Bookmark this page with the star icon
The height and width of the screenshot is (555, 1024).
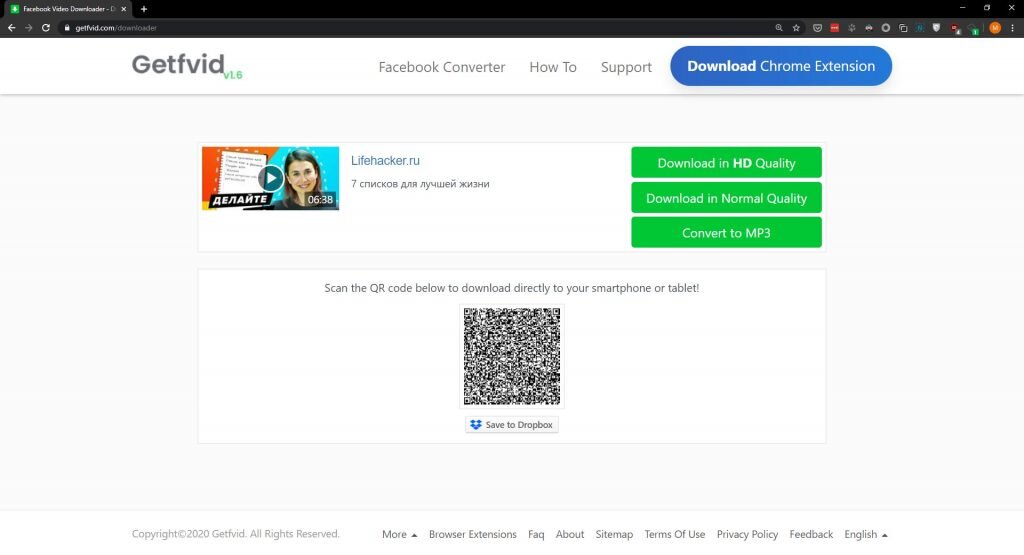[x=796, y=28]
